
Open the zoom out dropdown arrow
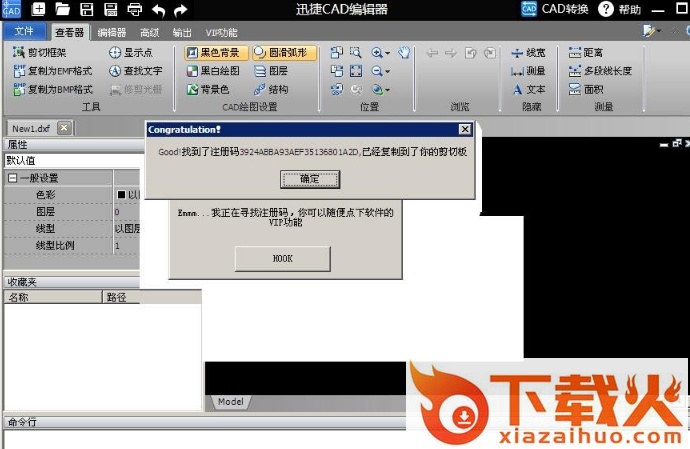click(x=388, y=71)
